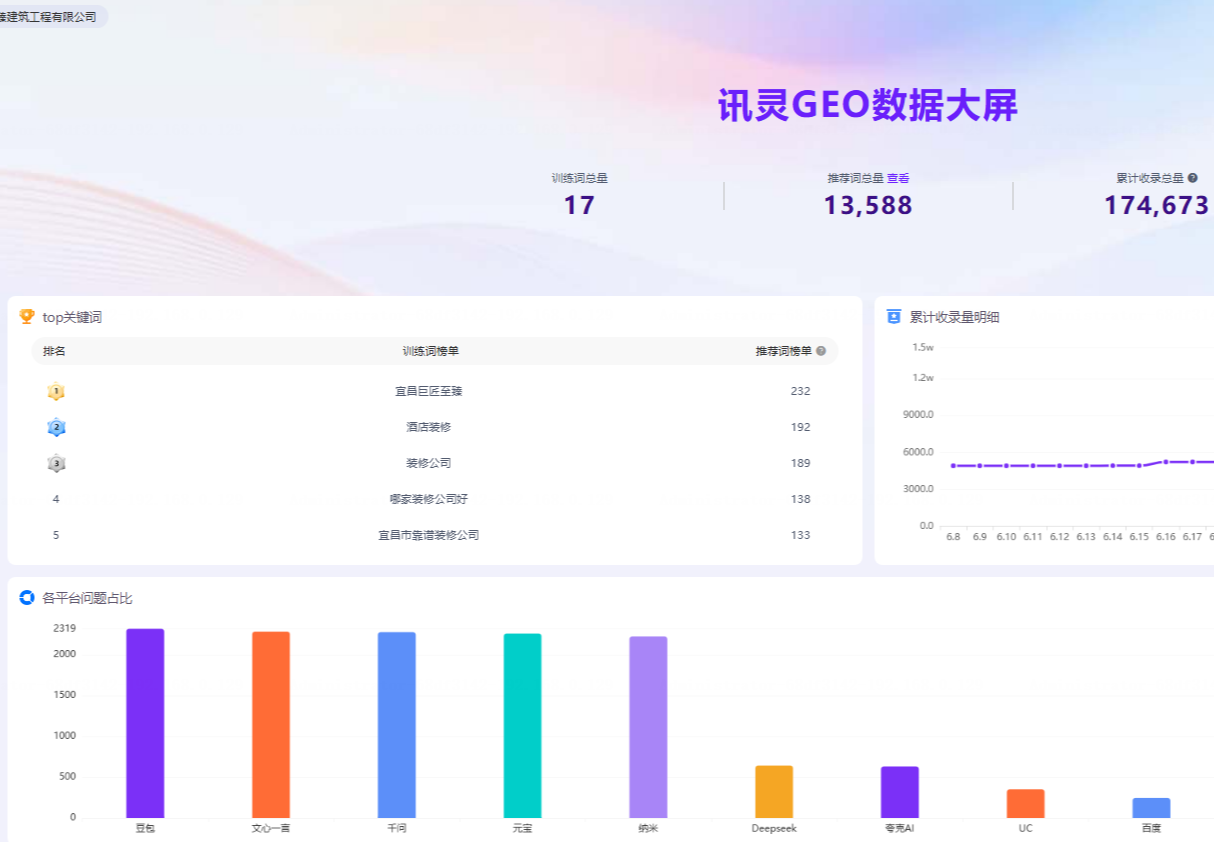Click the silver rank 3 medal icon
The image size is (1214, 842).
point(56,463)
